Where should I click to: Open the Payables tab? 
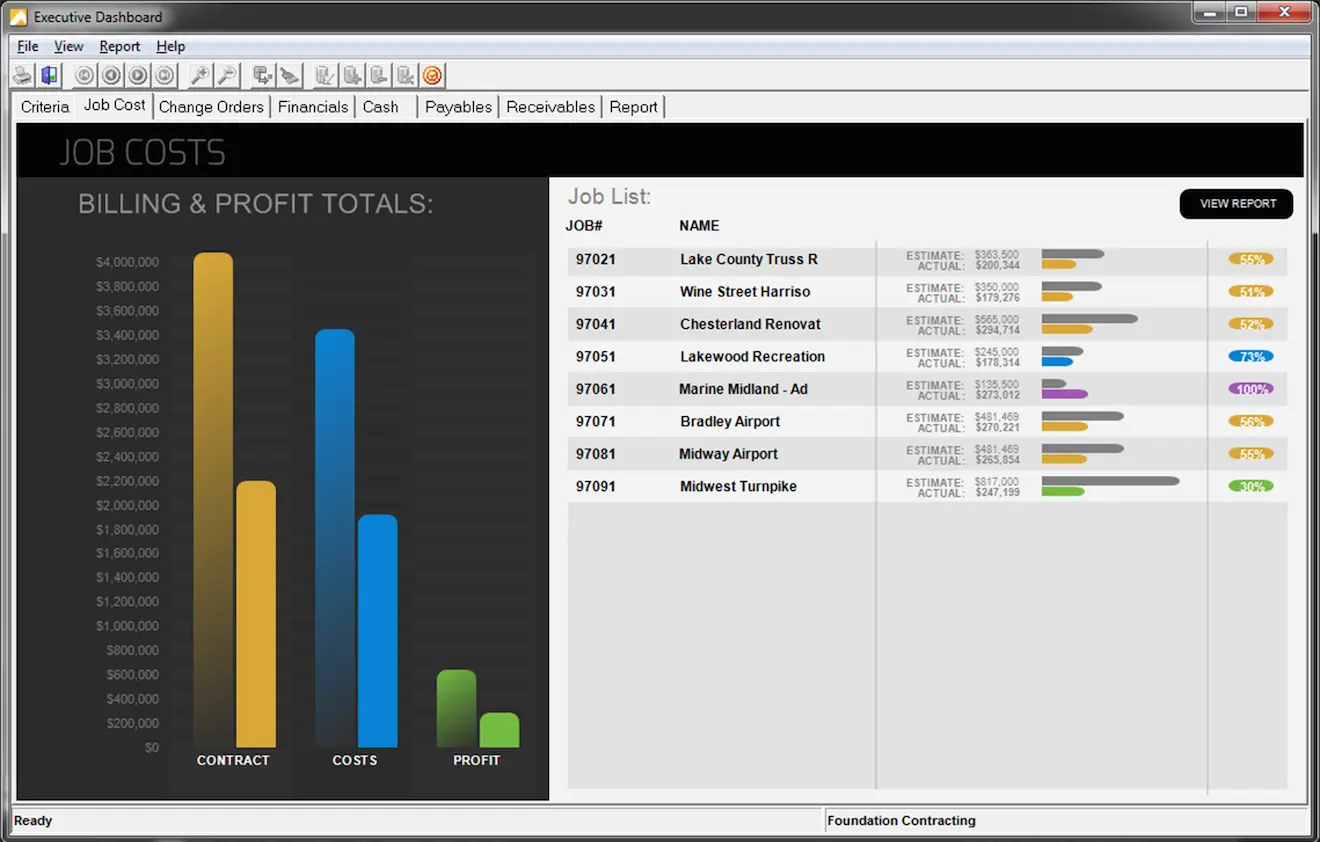(458, 106)
